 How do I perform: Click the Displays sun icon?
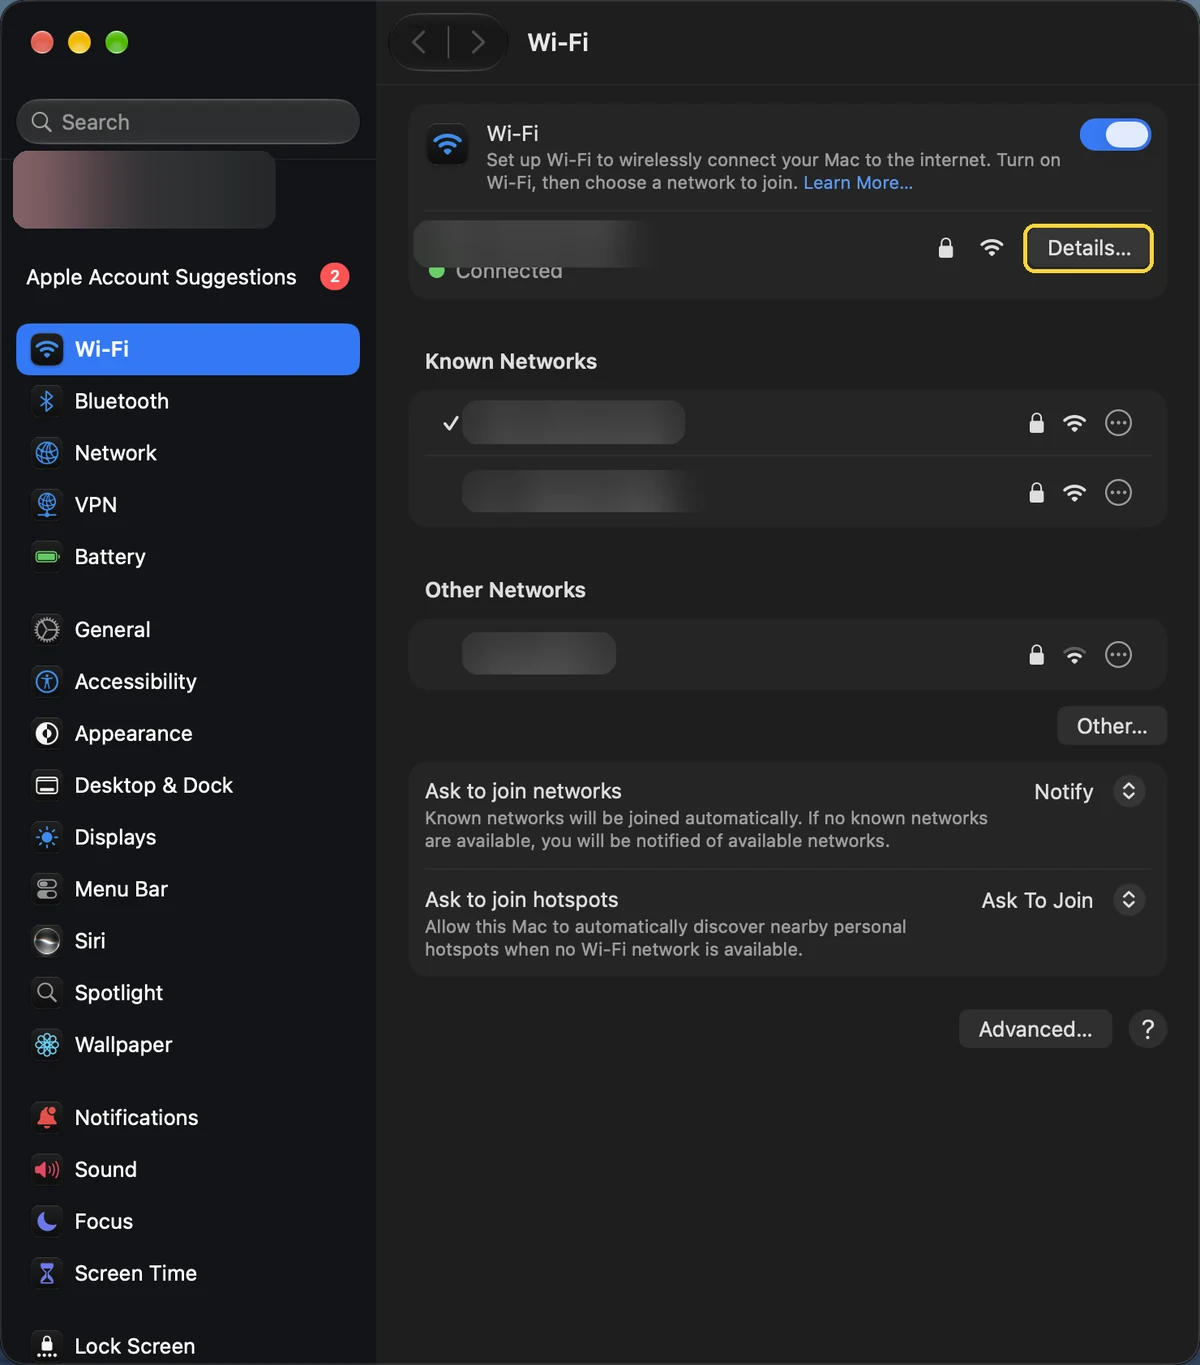[47, 838]
